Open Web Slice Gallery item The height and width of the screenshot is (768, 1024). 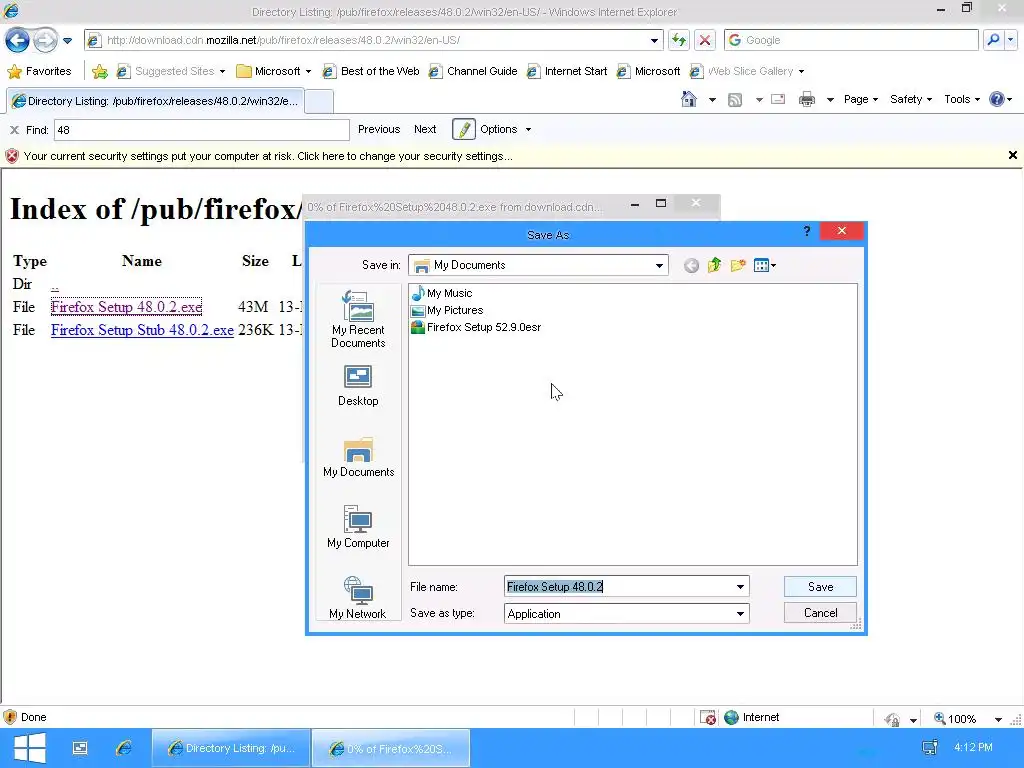[x=747, y=71]
